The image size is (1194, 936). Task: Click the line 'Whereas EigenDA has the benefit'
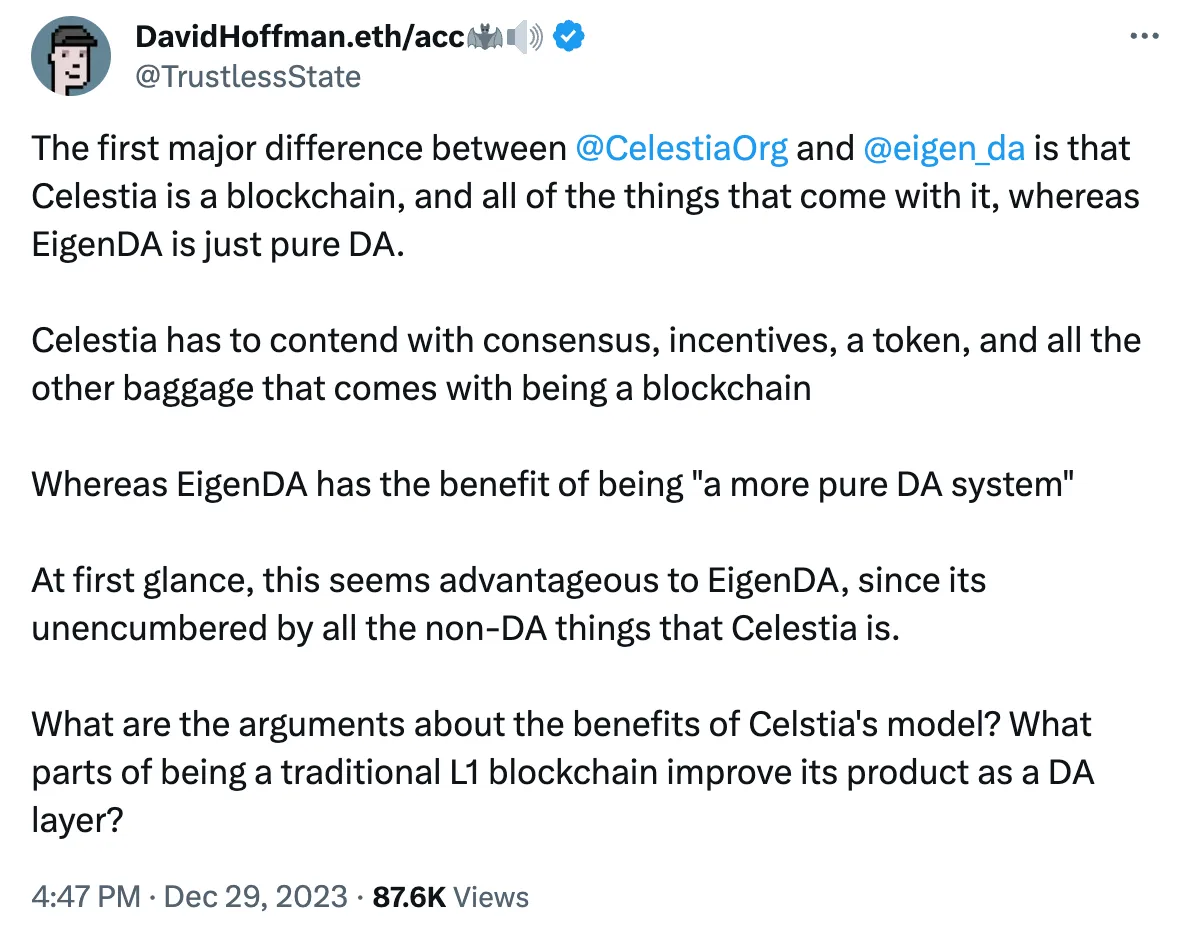tap(553, 484)
